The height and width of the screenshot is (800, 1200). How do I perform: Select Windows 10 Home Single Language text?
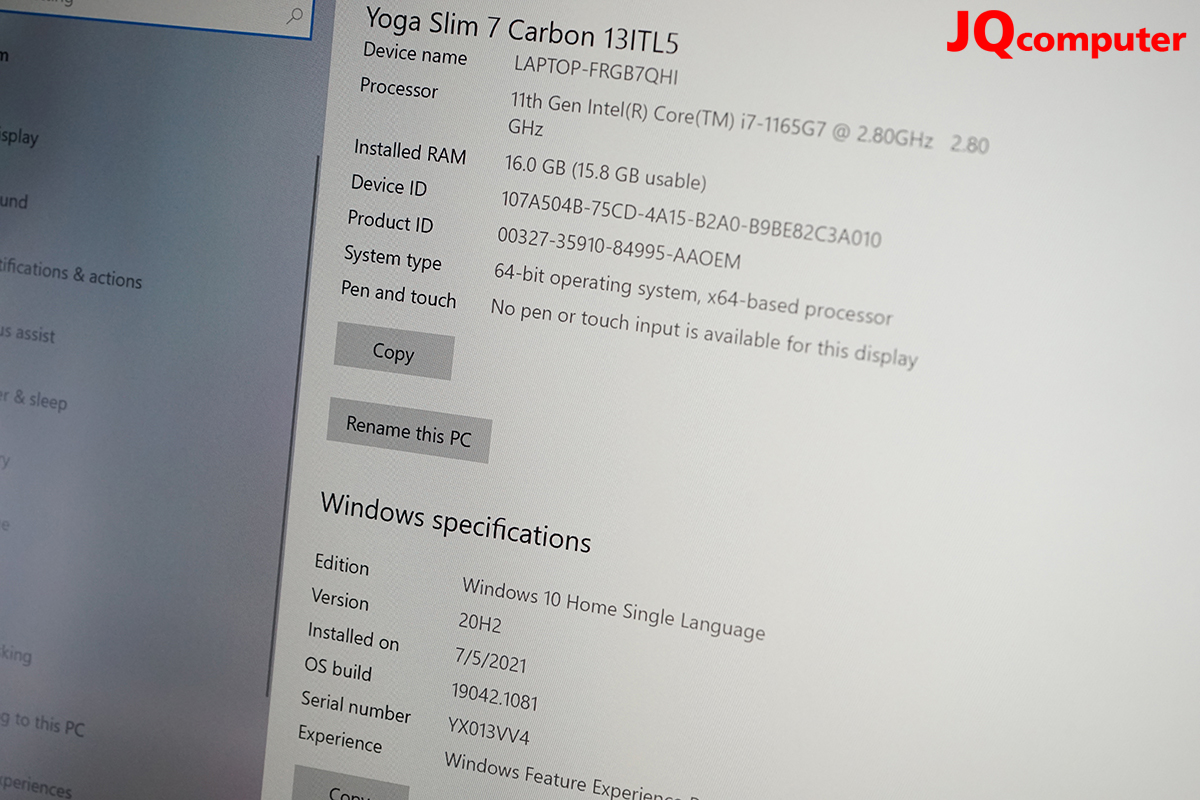(613, 608)
